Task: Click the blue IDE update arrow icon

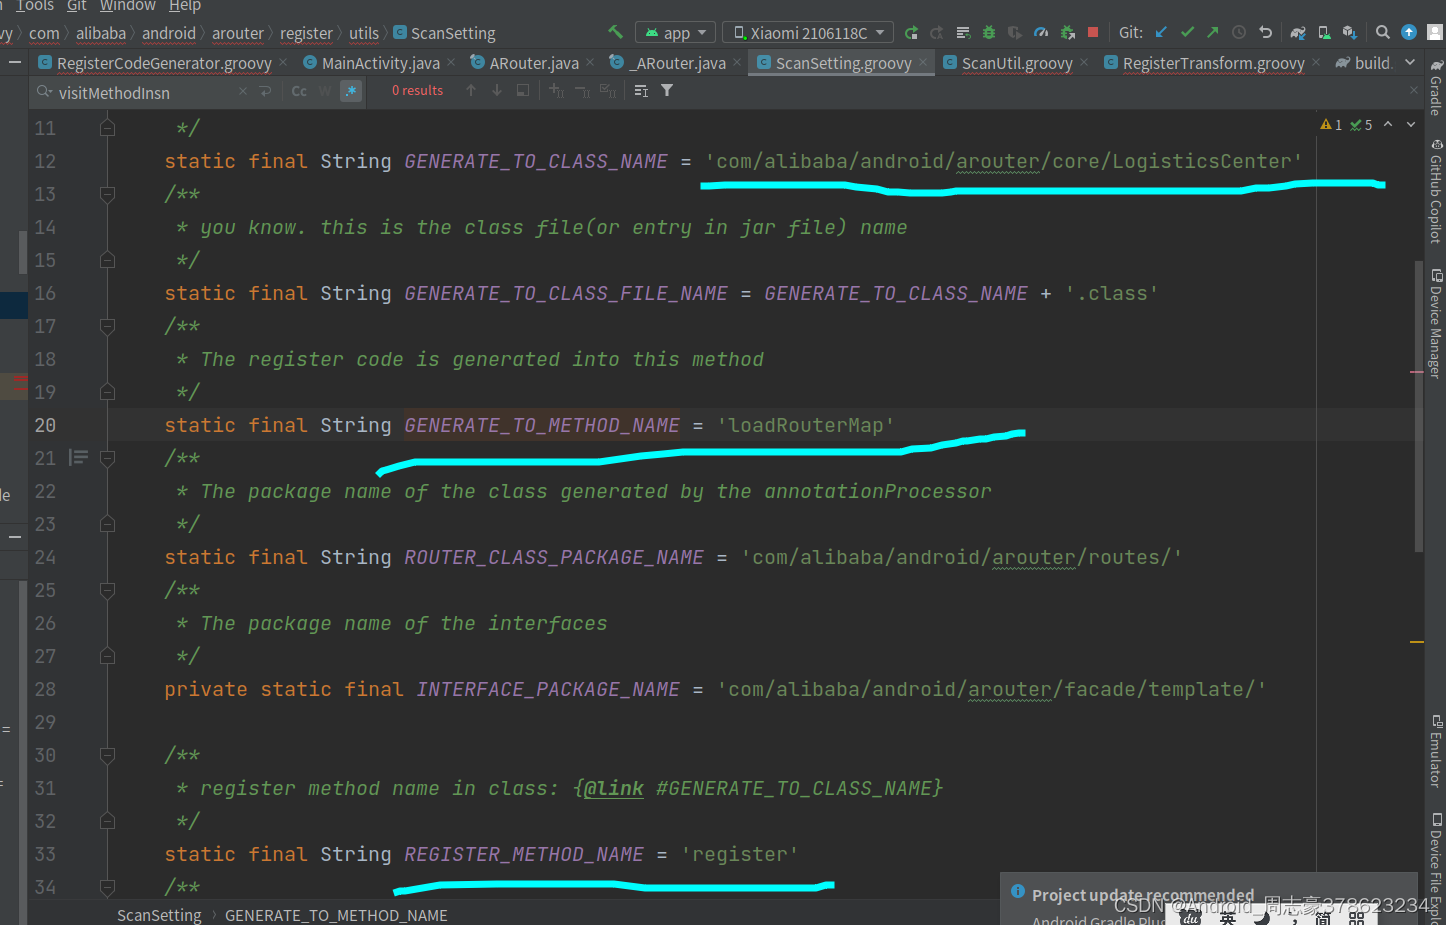Action: coord(1409,33)
